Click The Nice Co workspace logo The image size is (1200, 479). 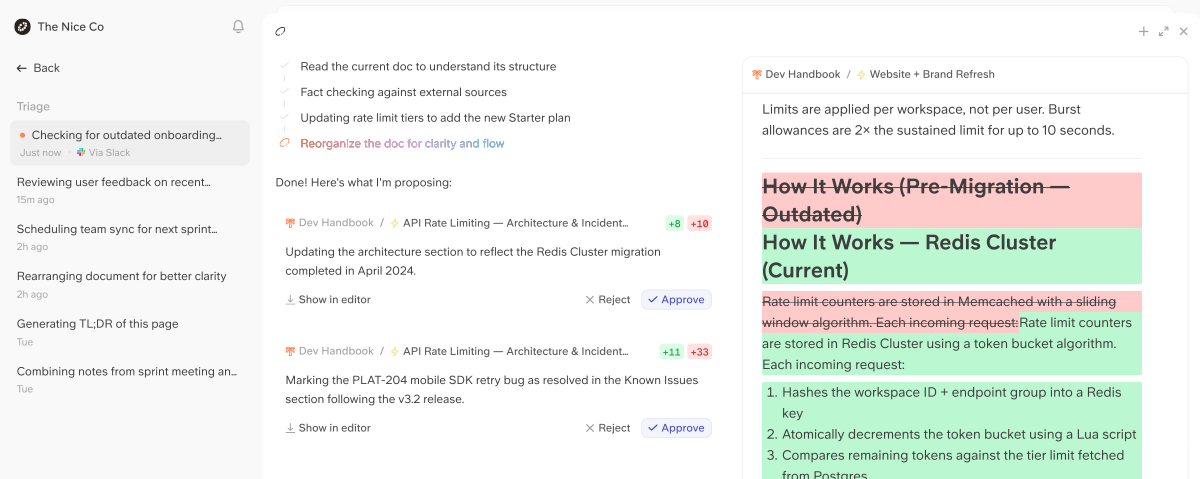point(22,27)
